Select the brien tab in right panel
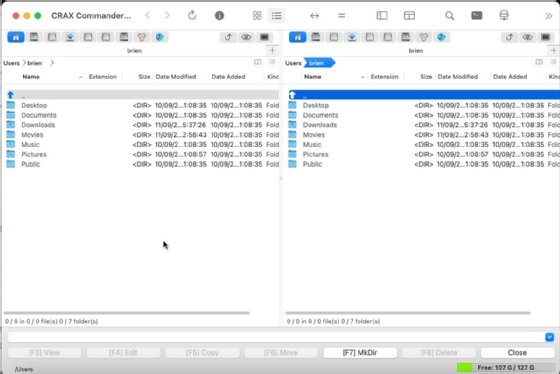The height and width of the screenshot is (374, 560). pyautogui.click(x=416, y=51)
